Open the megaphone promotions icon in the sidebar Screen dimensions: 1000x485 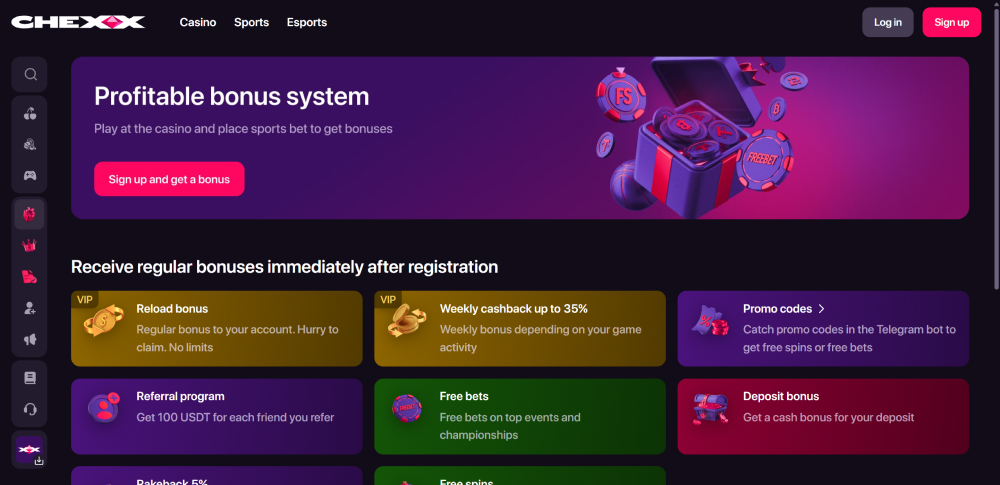click(x=29, y=340)
